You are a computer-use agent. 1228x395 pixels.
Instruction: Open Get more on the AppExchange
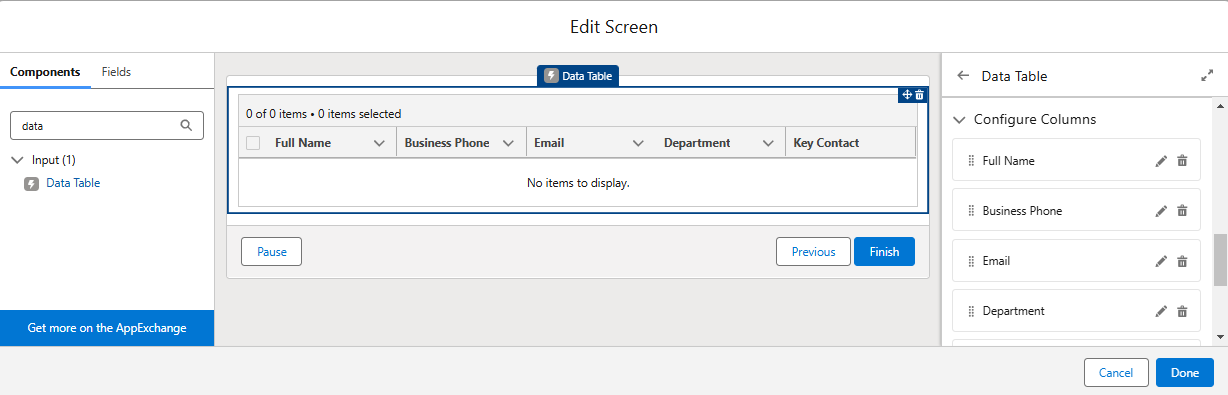point(107,328)
